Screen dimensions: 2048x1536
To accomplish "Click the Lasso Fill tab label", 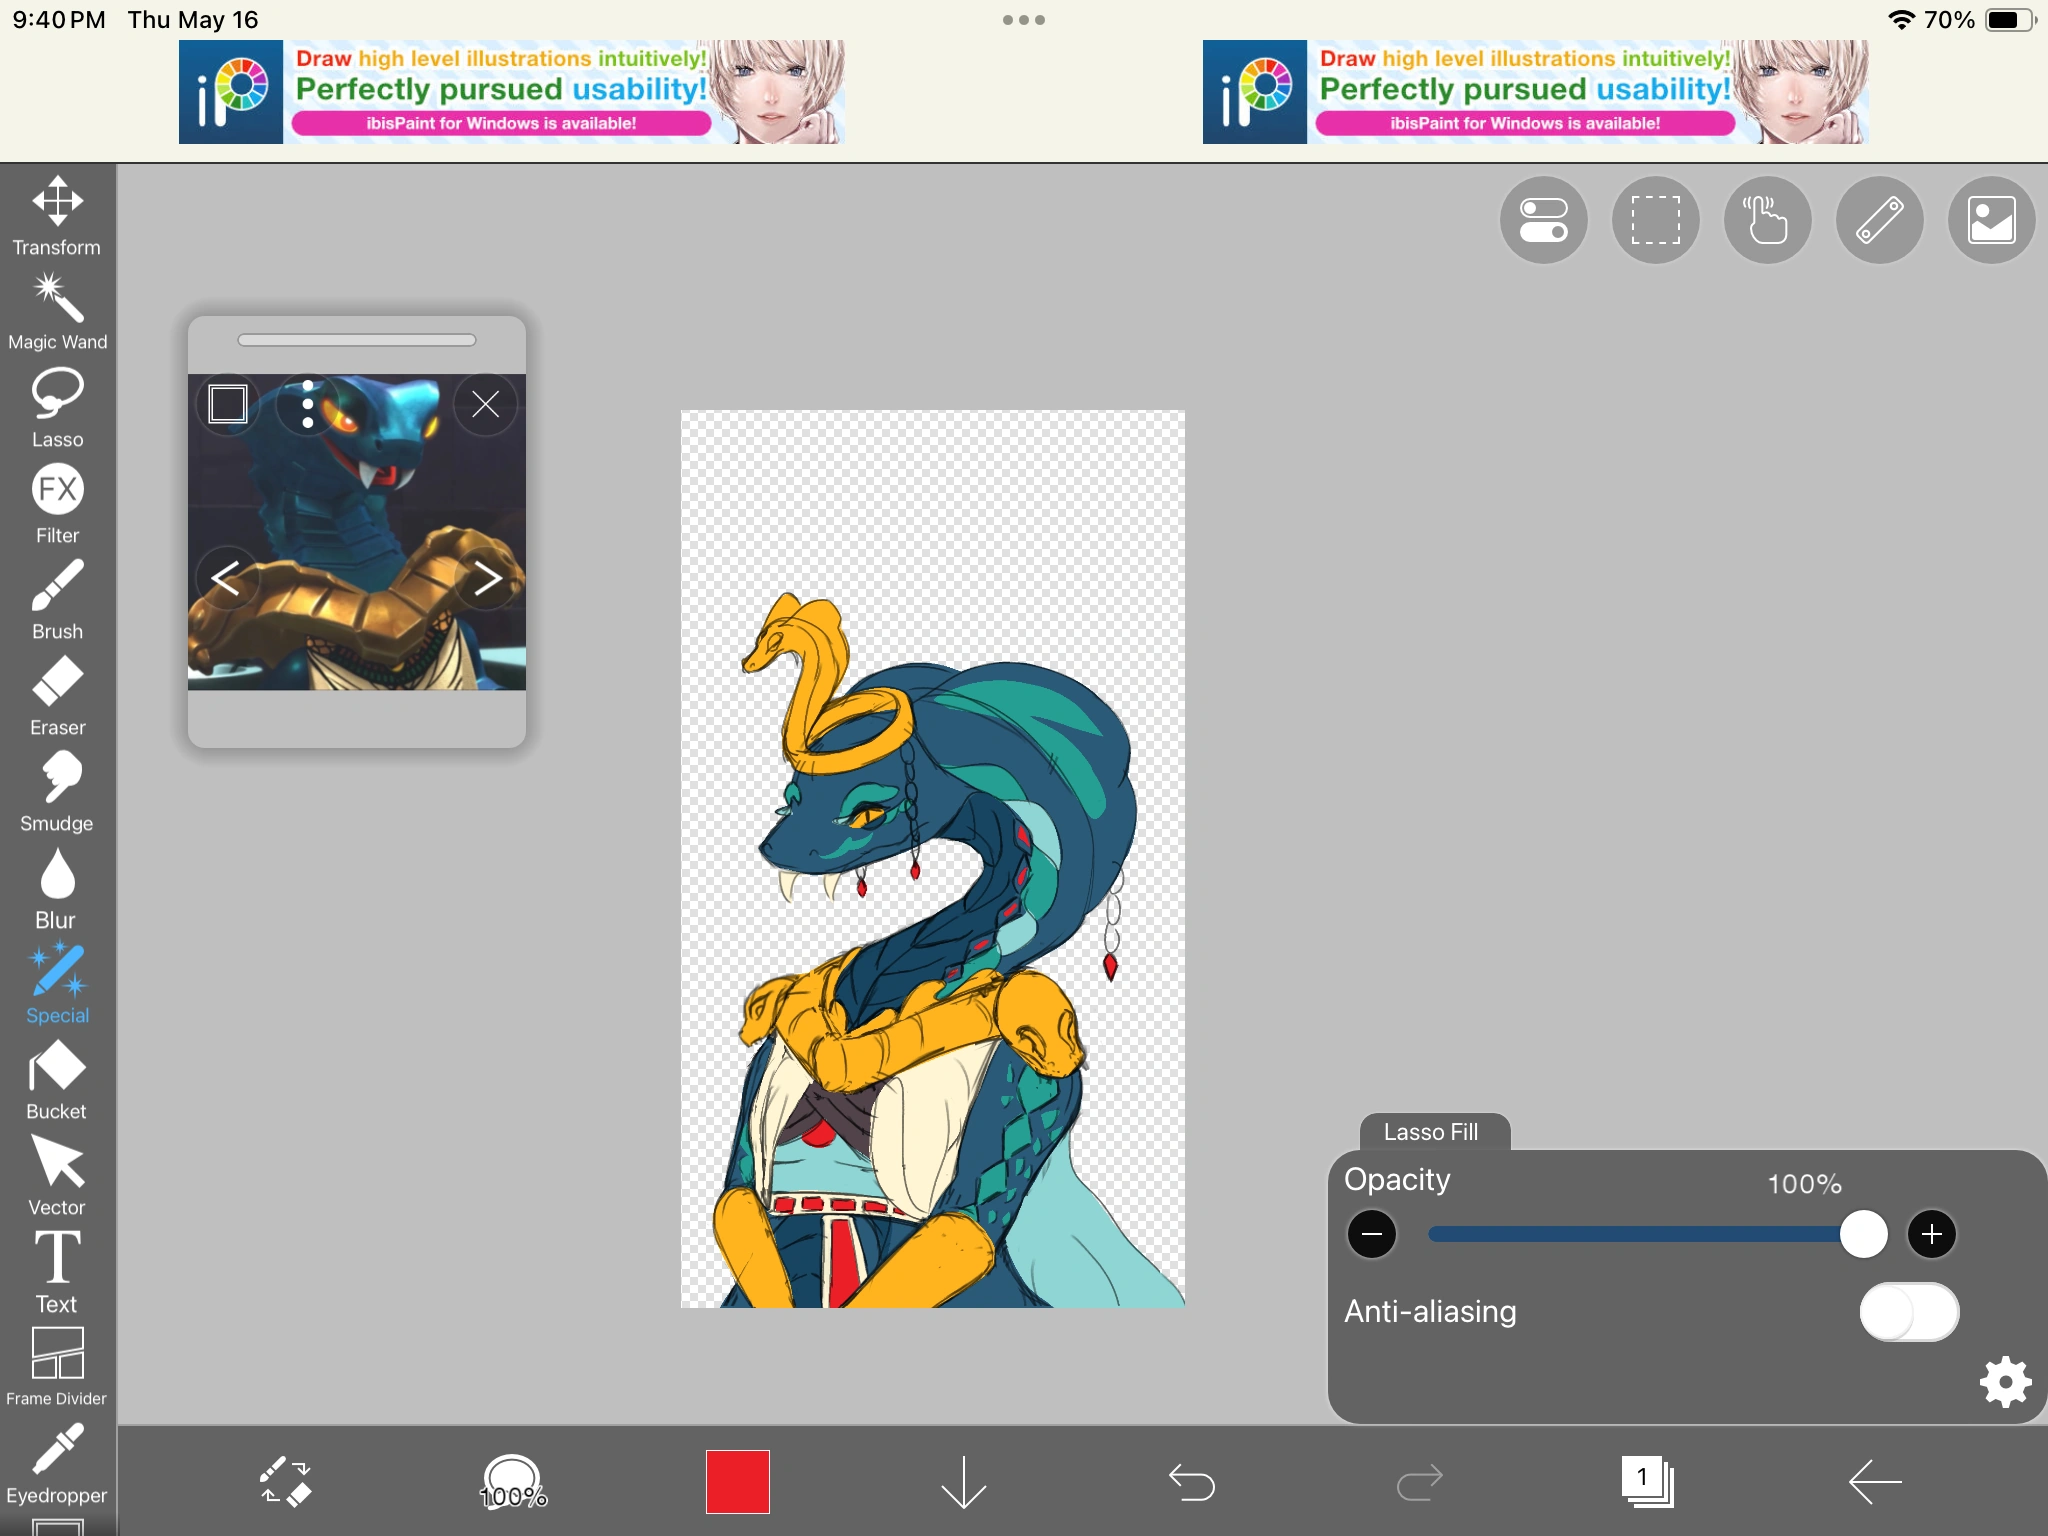I will (1431, 1132).
